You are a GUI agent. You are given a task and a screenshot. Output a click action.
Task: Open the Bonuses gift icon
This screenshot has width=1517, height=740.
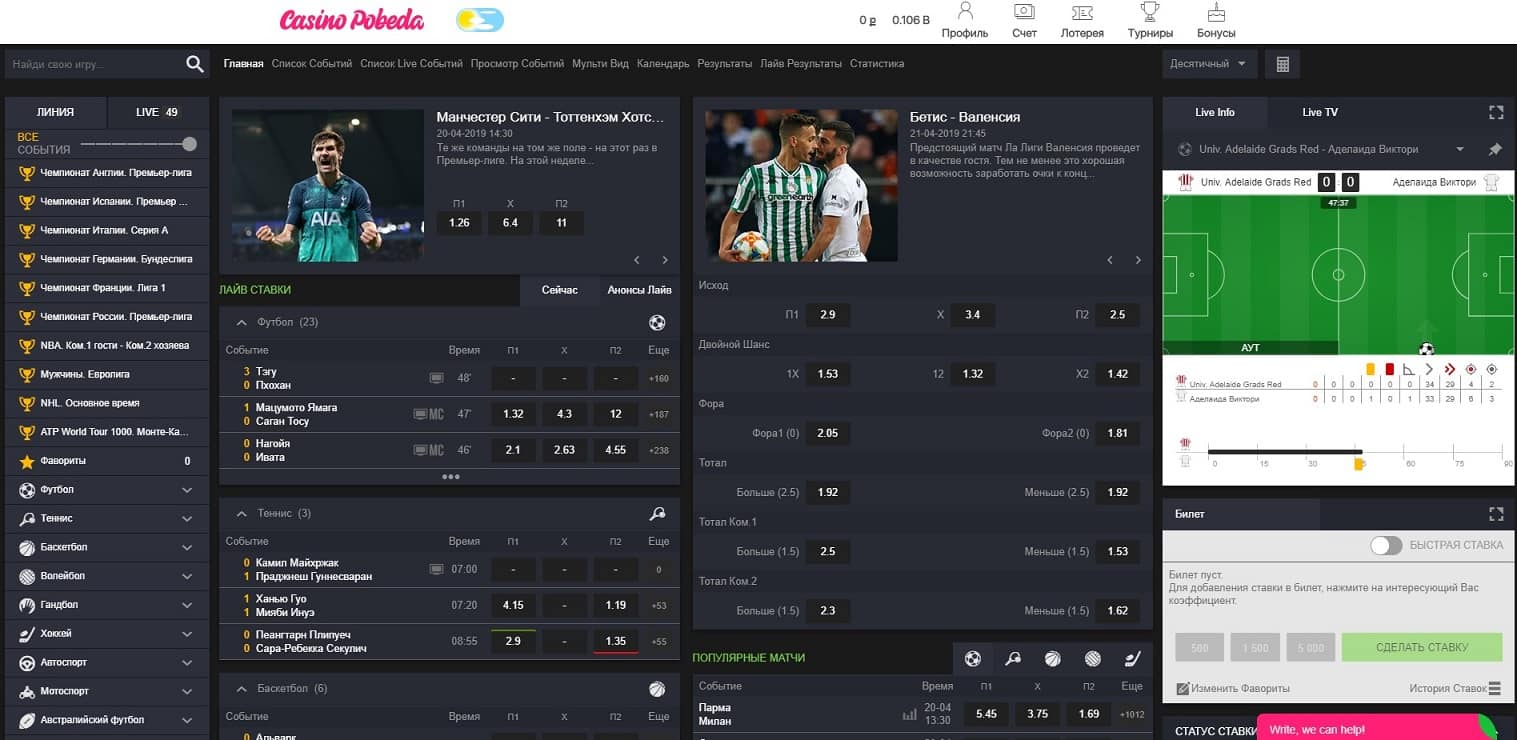tap(1216, 13)
